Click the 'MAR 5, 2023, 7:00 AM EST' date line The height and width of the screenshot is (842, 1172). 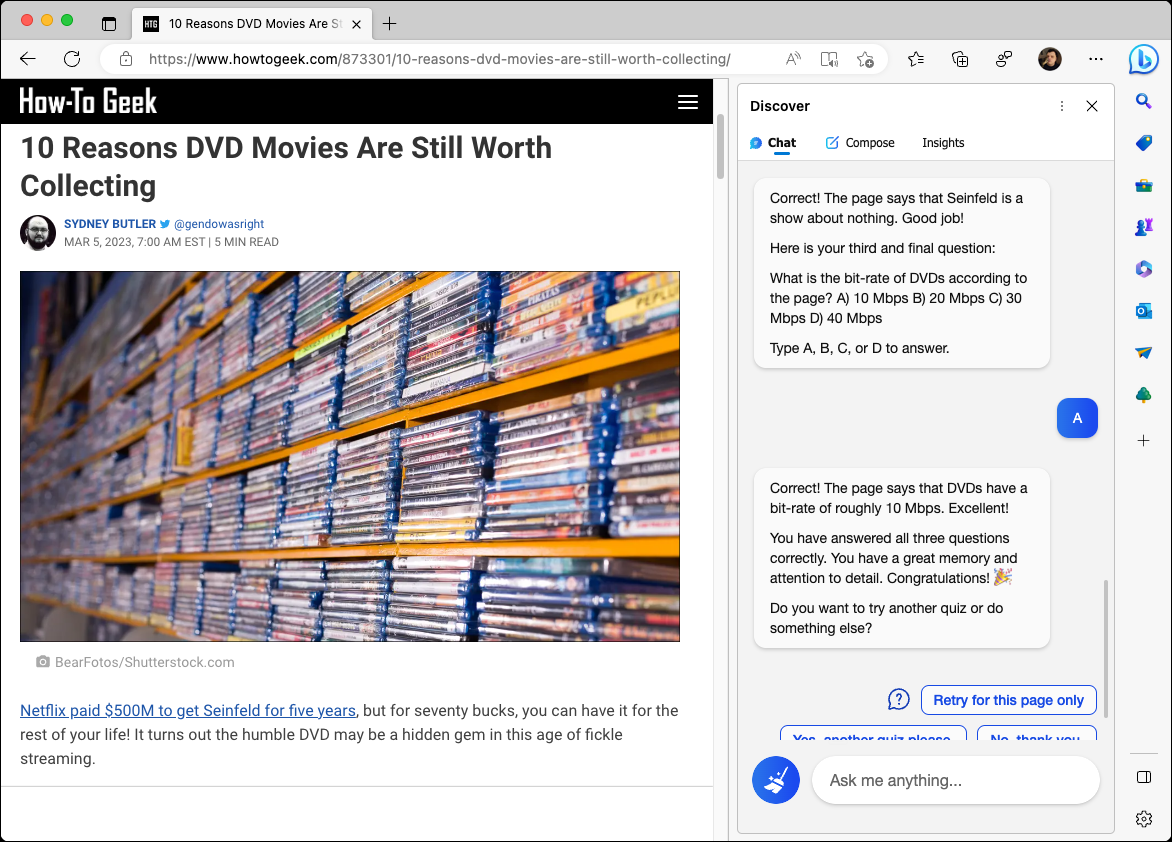coord(135,242)
